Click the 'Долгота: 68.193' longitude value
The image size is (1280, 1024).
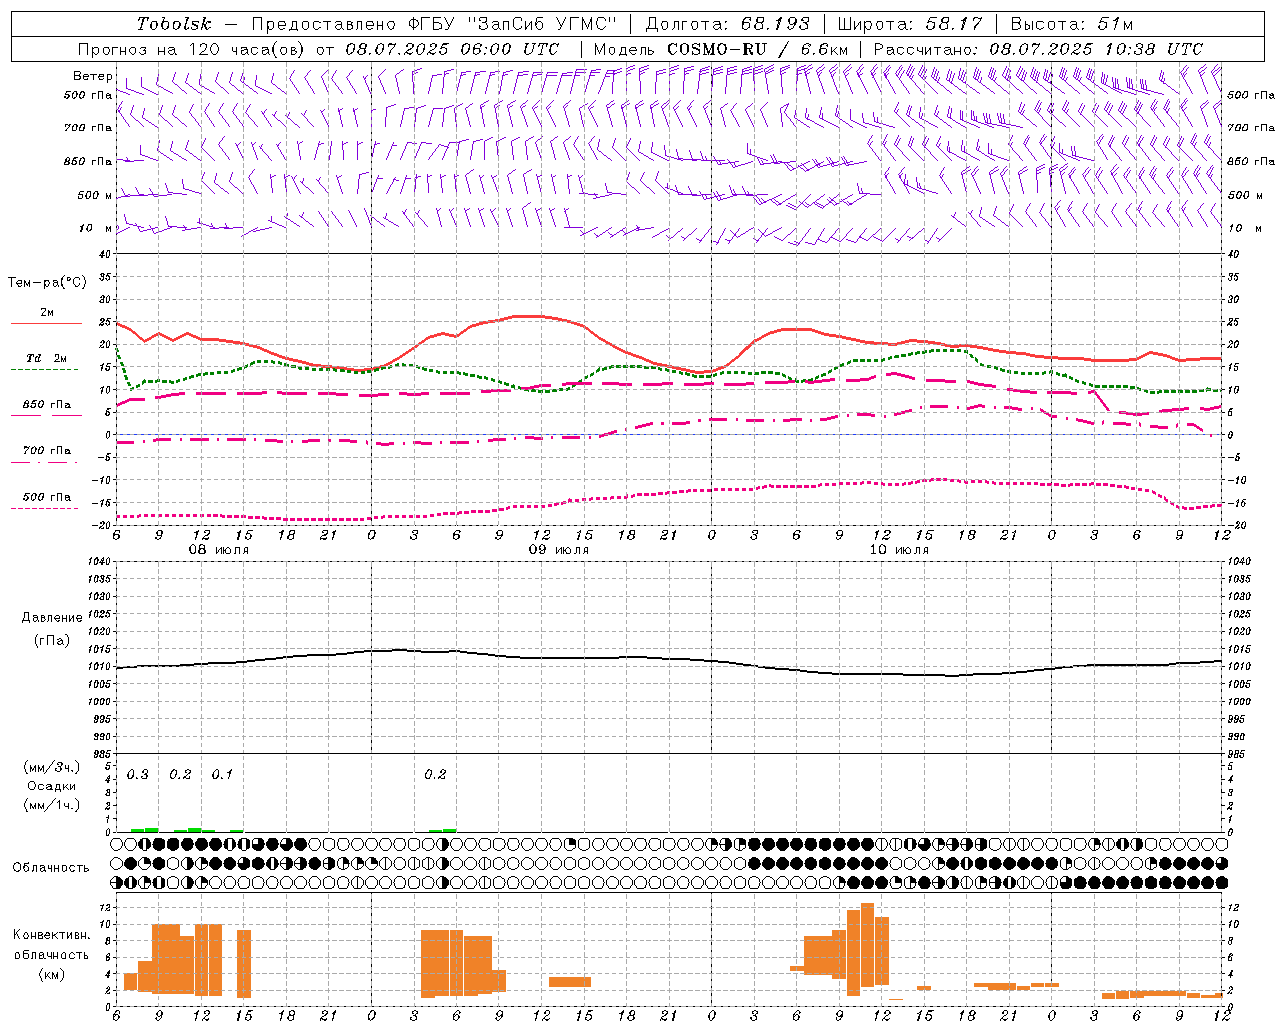point(727,24)
